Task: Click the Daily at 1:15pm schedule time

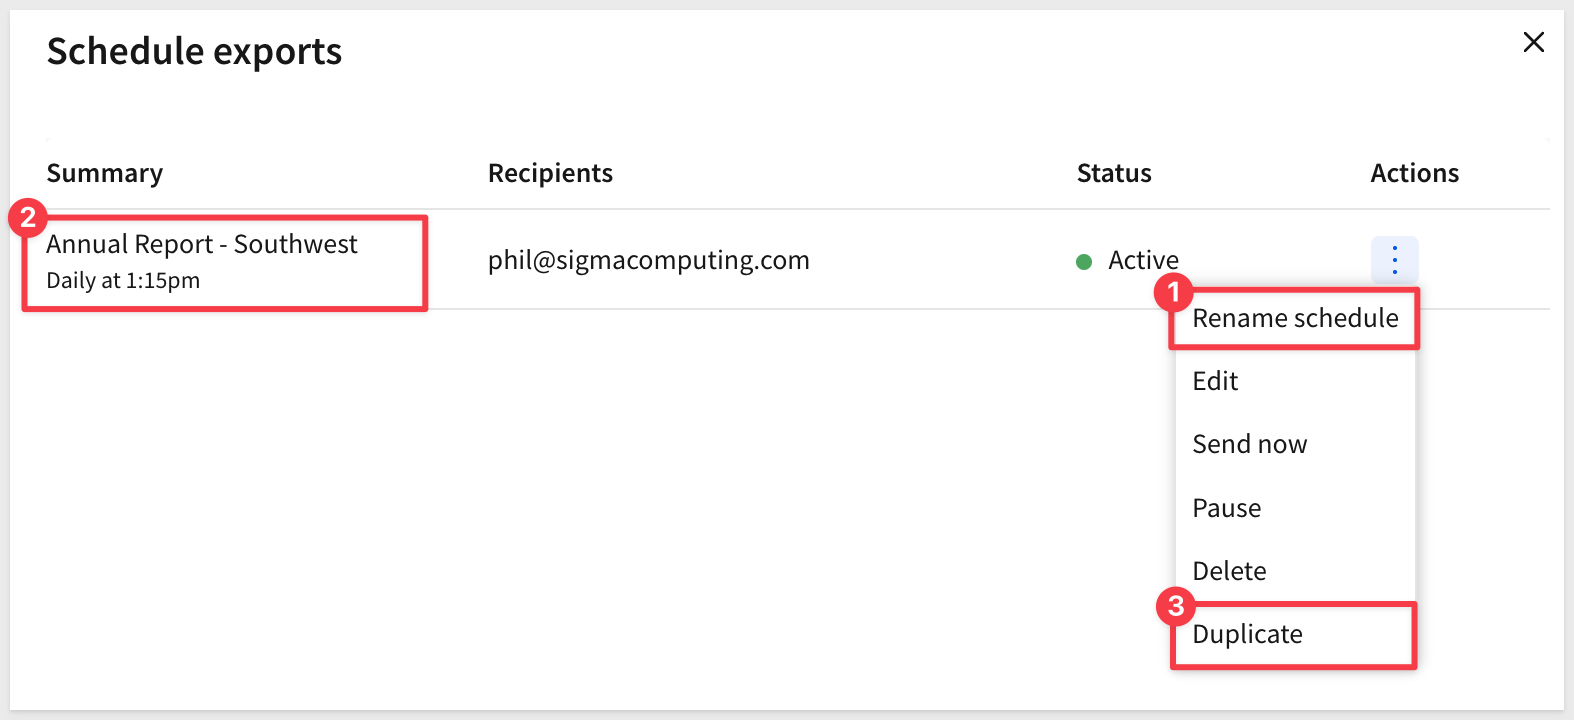Action: [x=123, y=281]
